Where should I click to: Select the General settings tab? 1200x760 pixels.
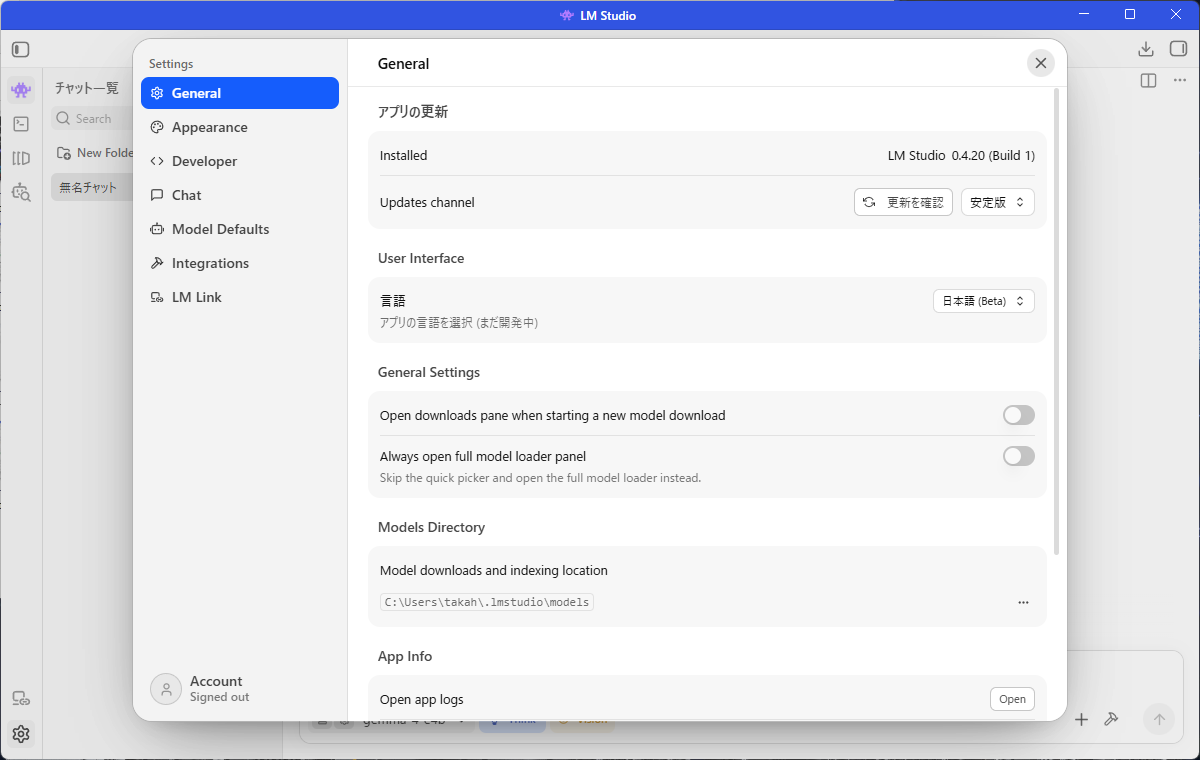click(240, 93)
